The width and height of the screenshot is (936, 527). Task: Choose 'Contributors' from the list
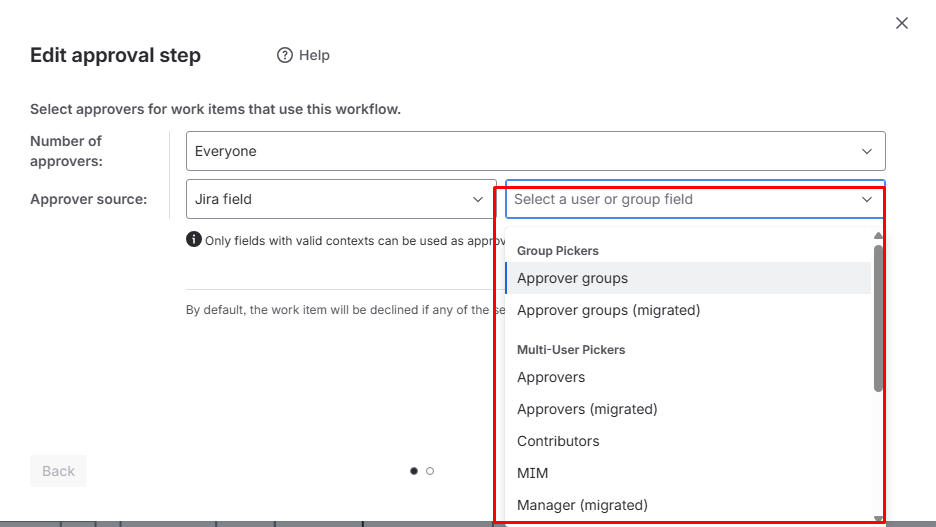coord(688,441)
